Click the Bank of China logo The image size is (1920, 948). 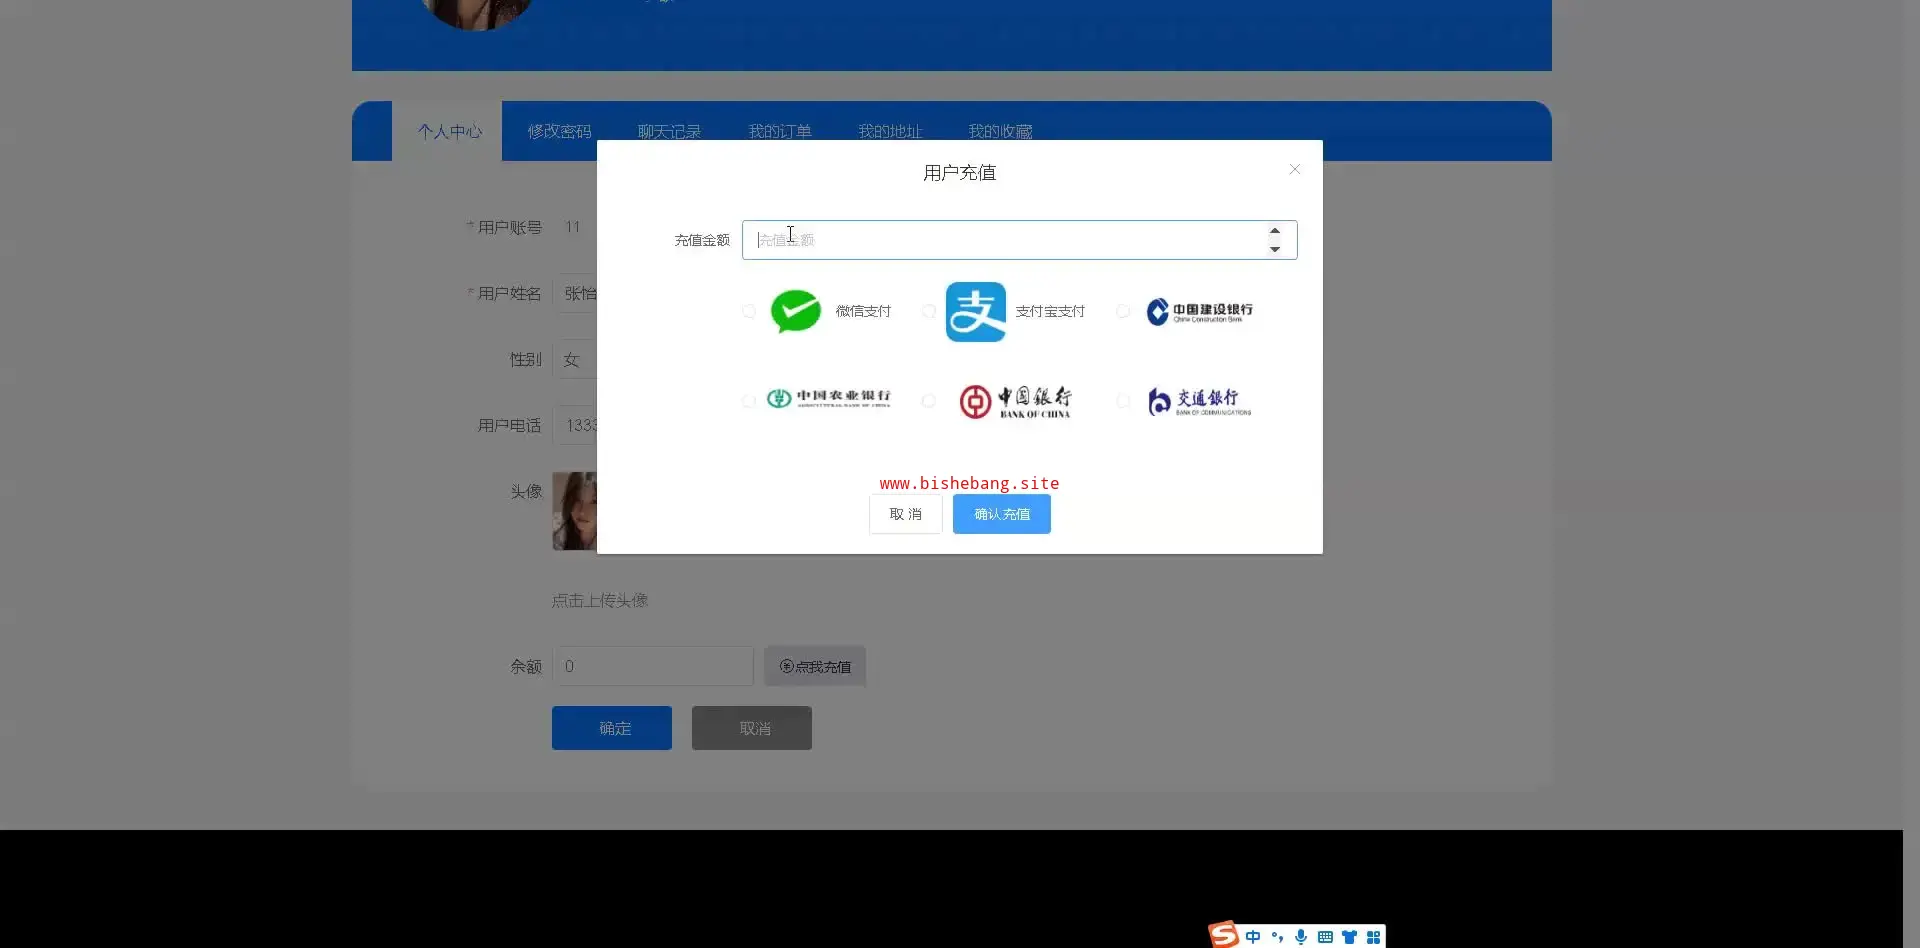(1015, 401)
